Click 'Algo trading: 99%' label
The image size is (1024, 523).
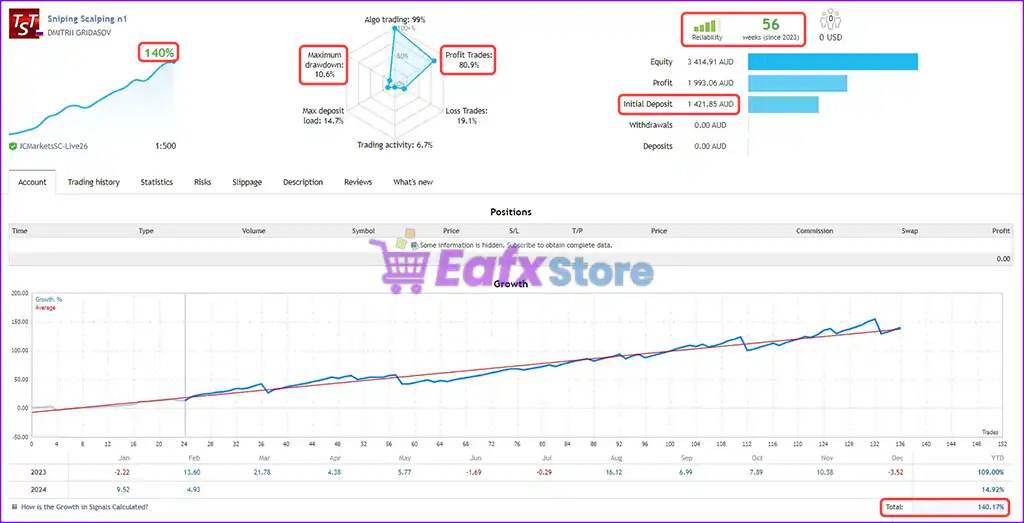pyautogui.click(x=394, y=20)
